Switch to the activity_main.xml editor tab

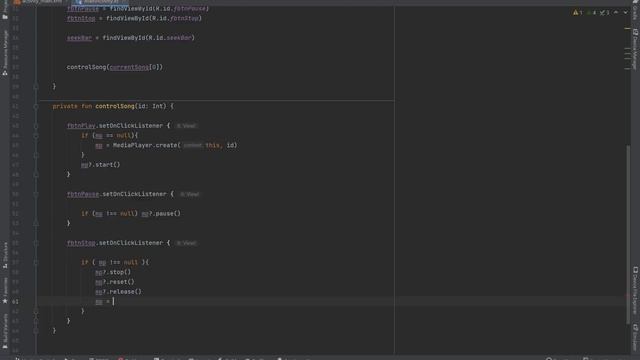[39, 2]
